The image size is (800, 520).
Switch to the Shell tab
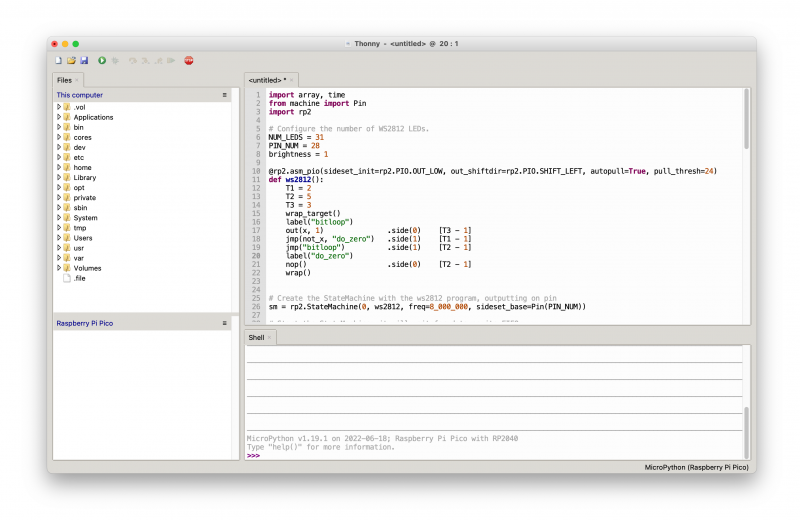click(258, 338)
